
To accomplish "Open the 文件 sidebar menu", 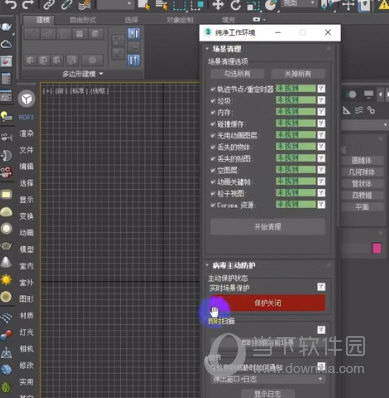I will pos(26,150).
